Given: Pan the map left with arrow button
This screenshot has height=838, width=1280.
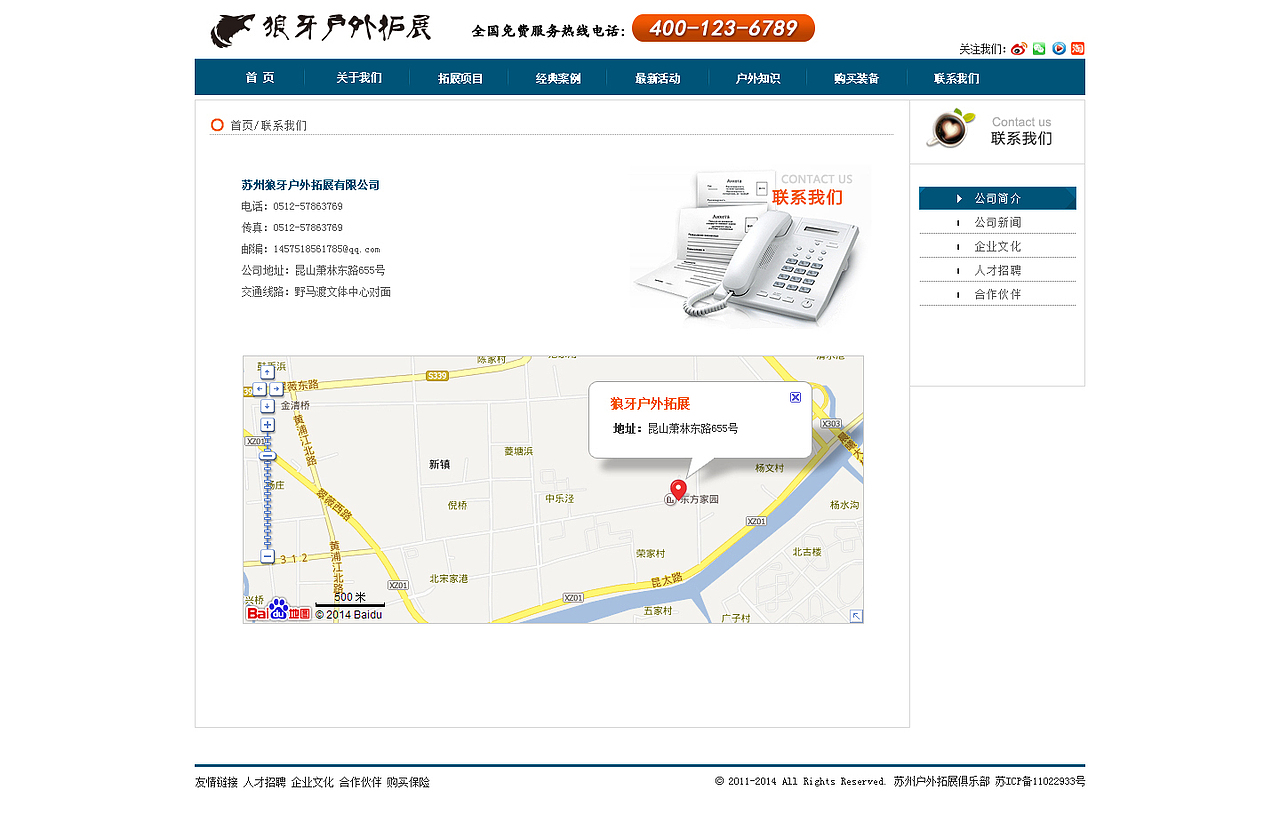Looking at the screenshot, I should coord(259,389).
